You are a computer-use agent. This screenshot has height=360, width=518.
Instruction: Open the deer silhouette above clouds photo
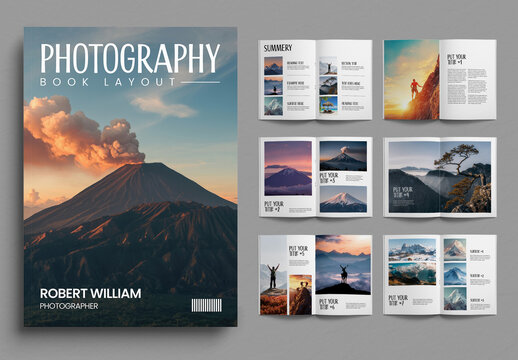click(x=343, y=265)
